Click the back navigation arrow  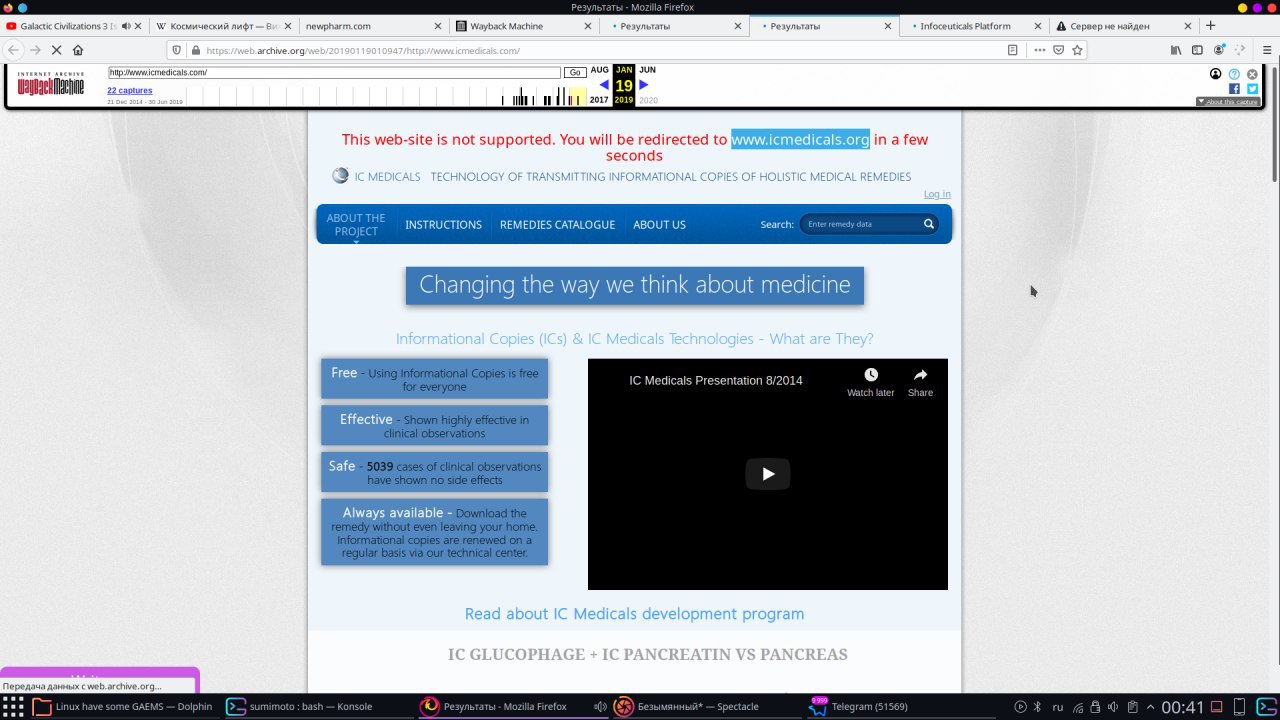click(13, 50)
